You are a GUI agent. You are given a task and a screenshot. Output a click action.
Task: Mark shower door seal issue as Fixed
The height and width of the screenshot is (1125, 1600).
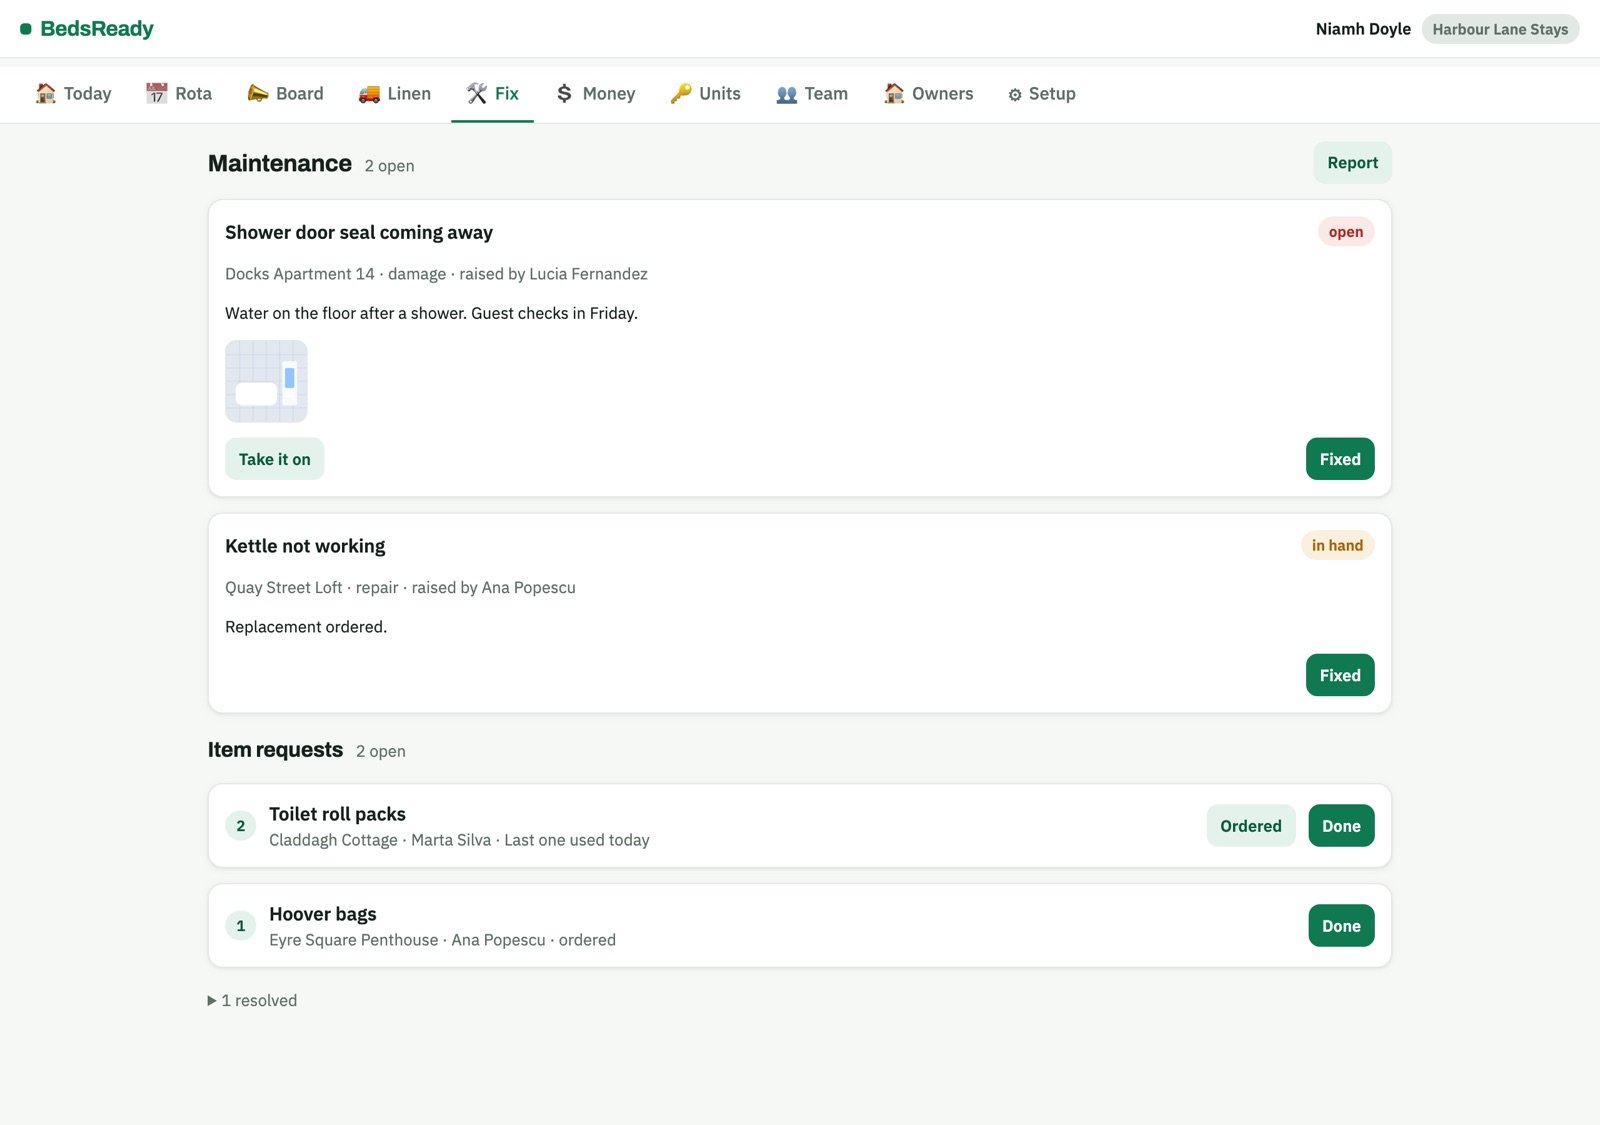coord(1340,459)
